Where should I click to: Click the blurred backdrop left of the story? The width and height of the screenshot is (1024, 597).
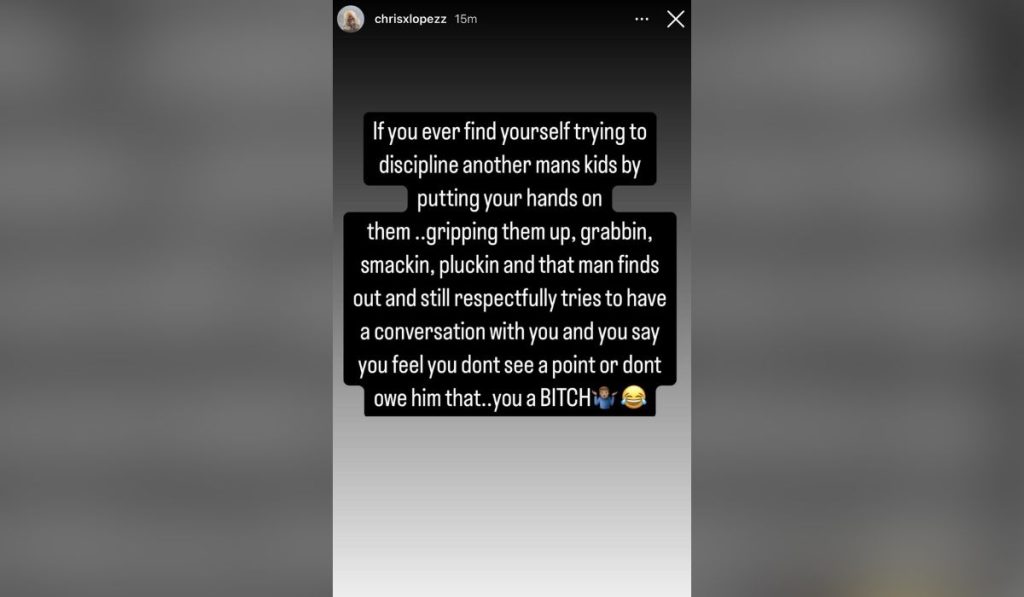coord(167,298)
